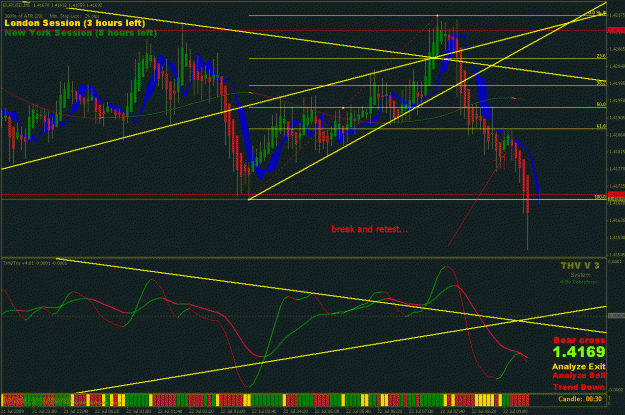Click the 'THV V 3' indicator title
The height and width of the screenshot is (415, 625).
580,266
